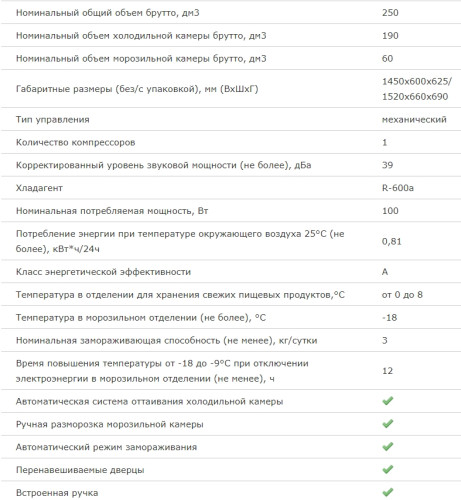Image resolution: width=461 pixels, height=500 pixels.
Task: Click the Тип управления row label
Action: 53,119
